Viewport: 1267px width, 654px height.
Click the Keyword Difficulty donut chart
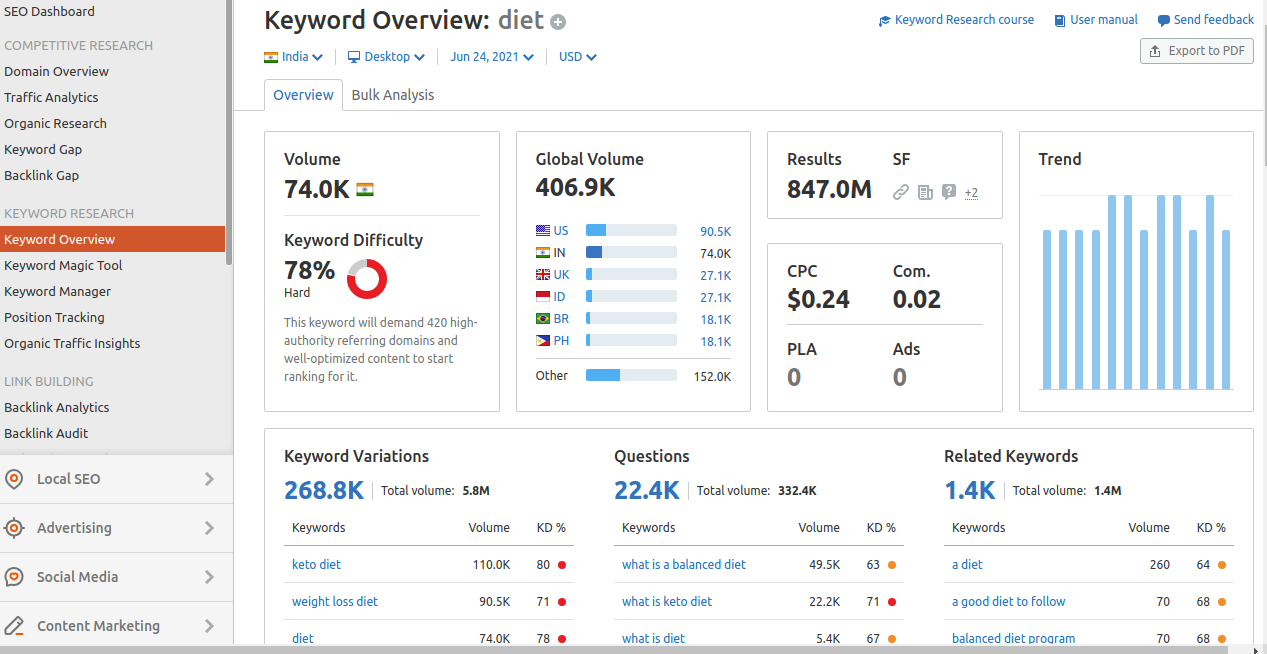click(x=367, y=279)
